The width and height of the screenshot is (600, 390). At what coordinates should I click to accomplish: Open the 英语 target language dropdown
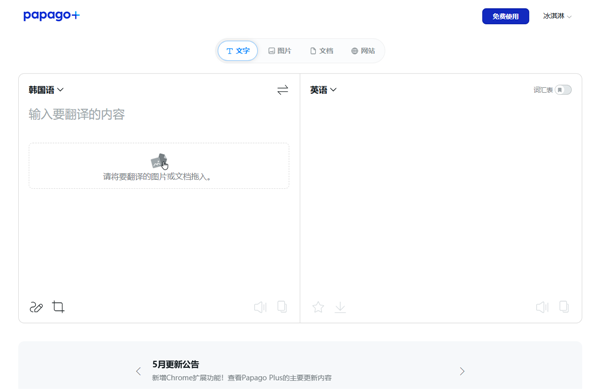[x=323, y=90]
